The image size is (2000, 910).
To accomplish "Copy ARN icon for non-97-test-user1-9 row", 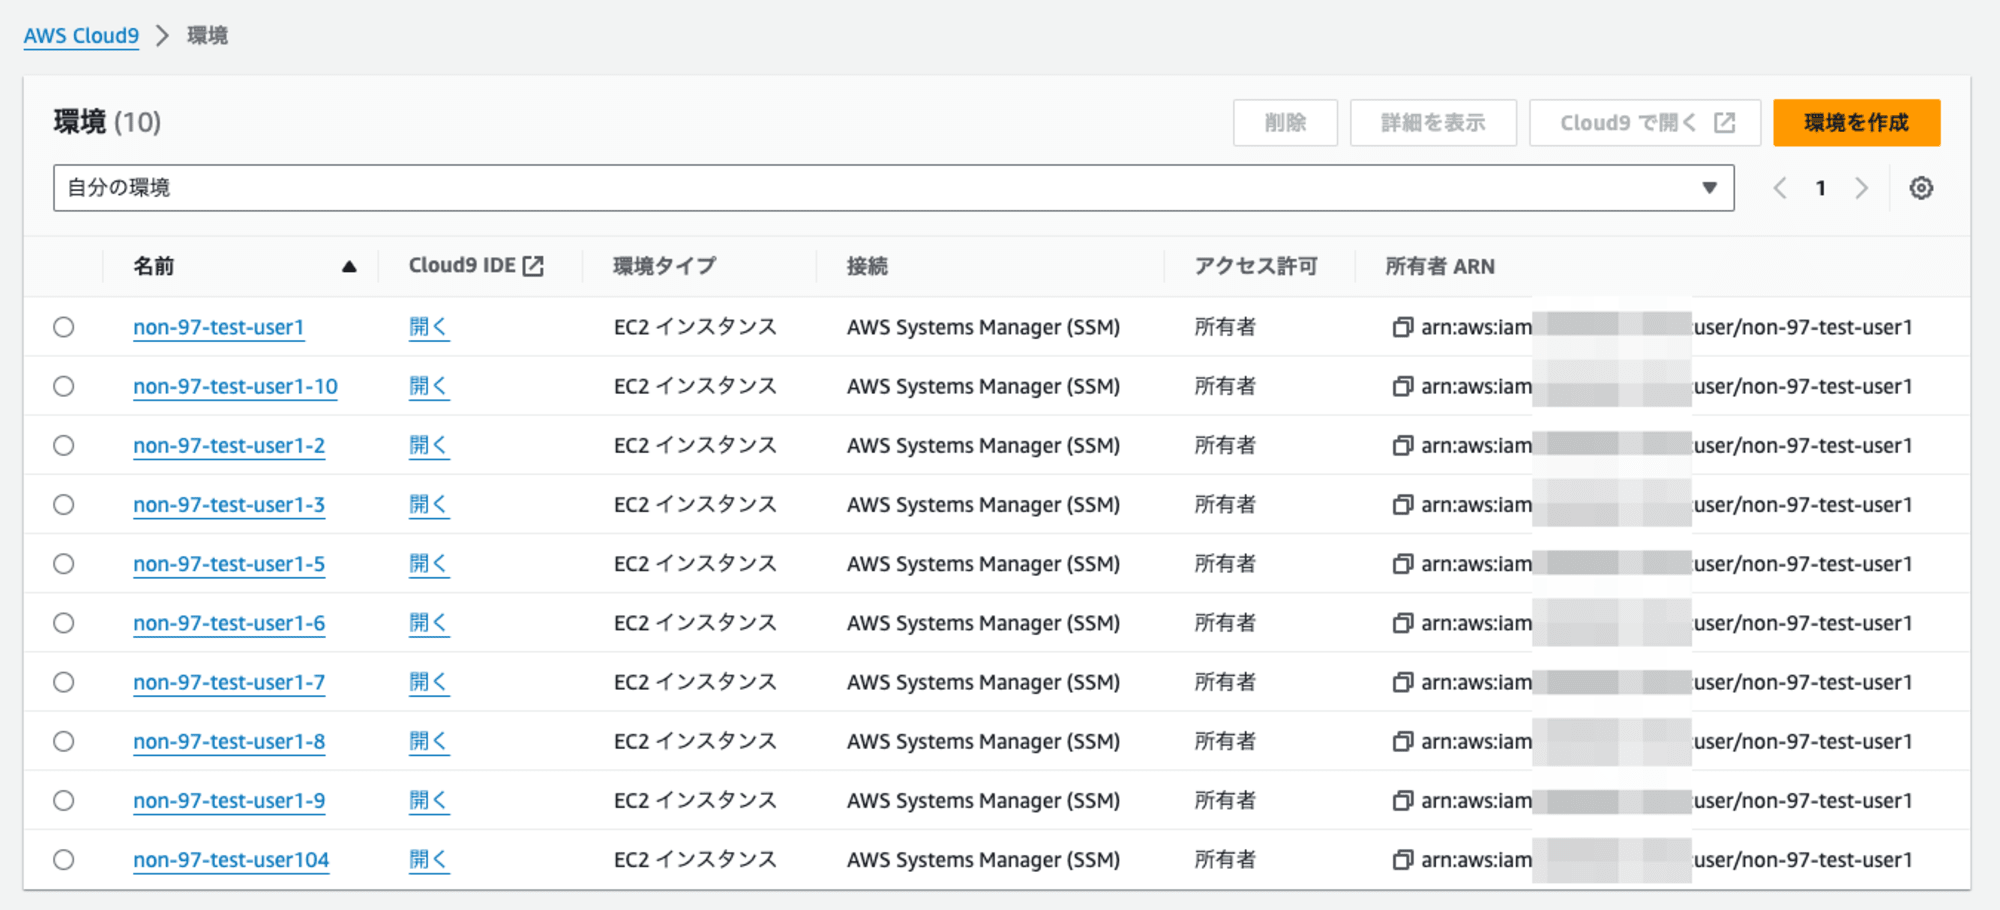I will [x=1403, y=800].
